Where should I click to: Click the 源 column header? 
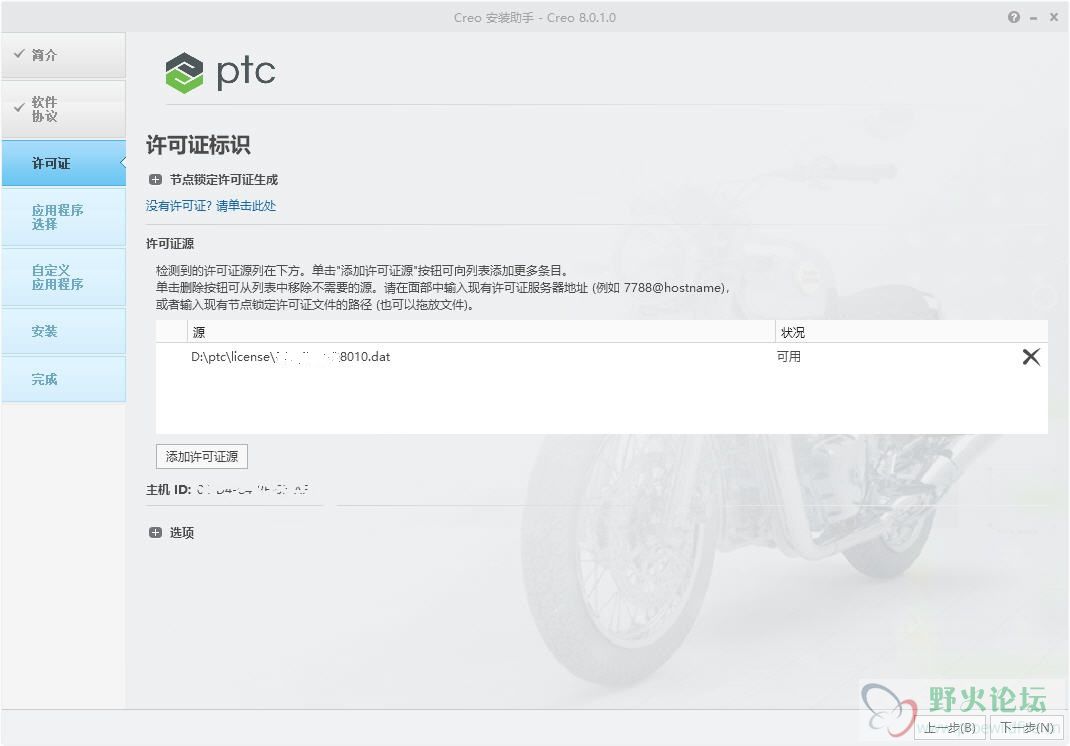[x=481, y=332]
